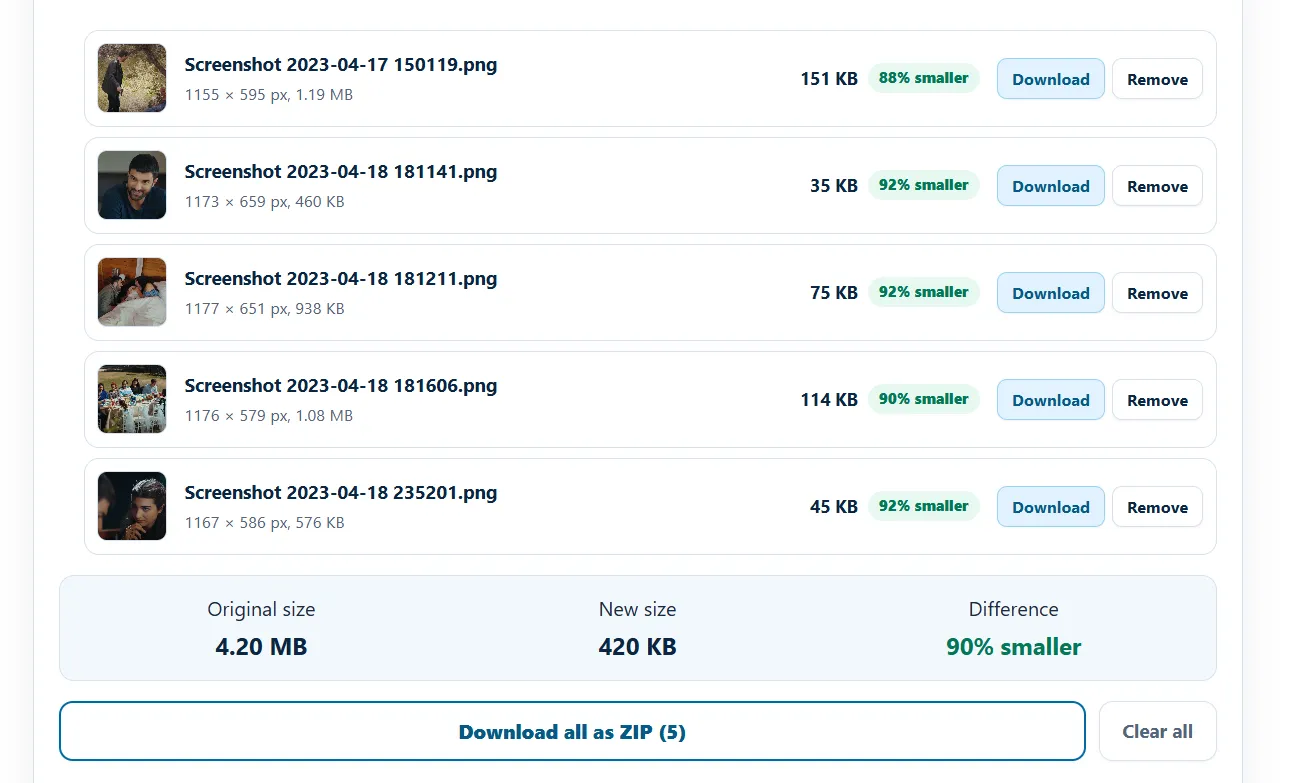Open thumbnail of Screenshot 2023-04-18 181211.png
The image size is (1305, 783).
[132, 292]
